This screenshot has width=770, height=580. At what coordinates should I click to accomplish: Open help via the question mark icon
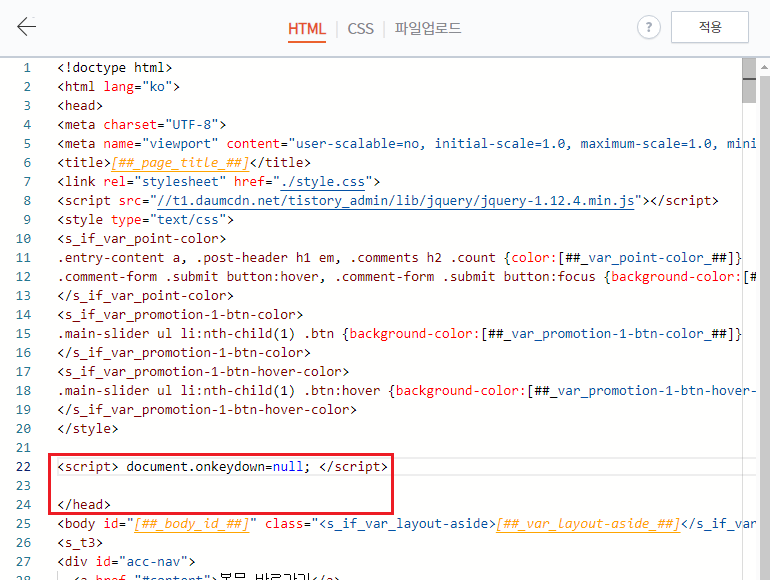click(649, 27)
